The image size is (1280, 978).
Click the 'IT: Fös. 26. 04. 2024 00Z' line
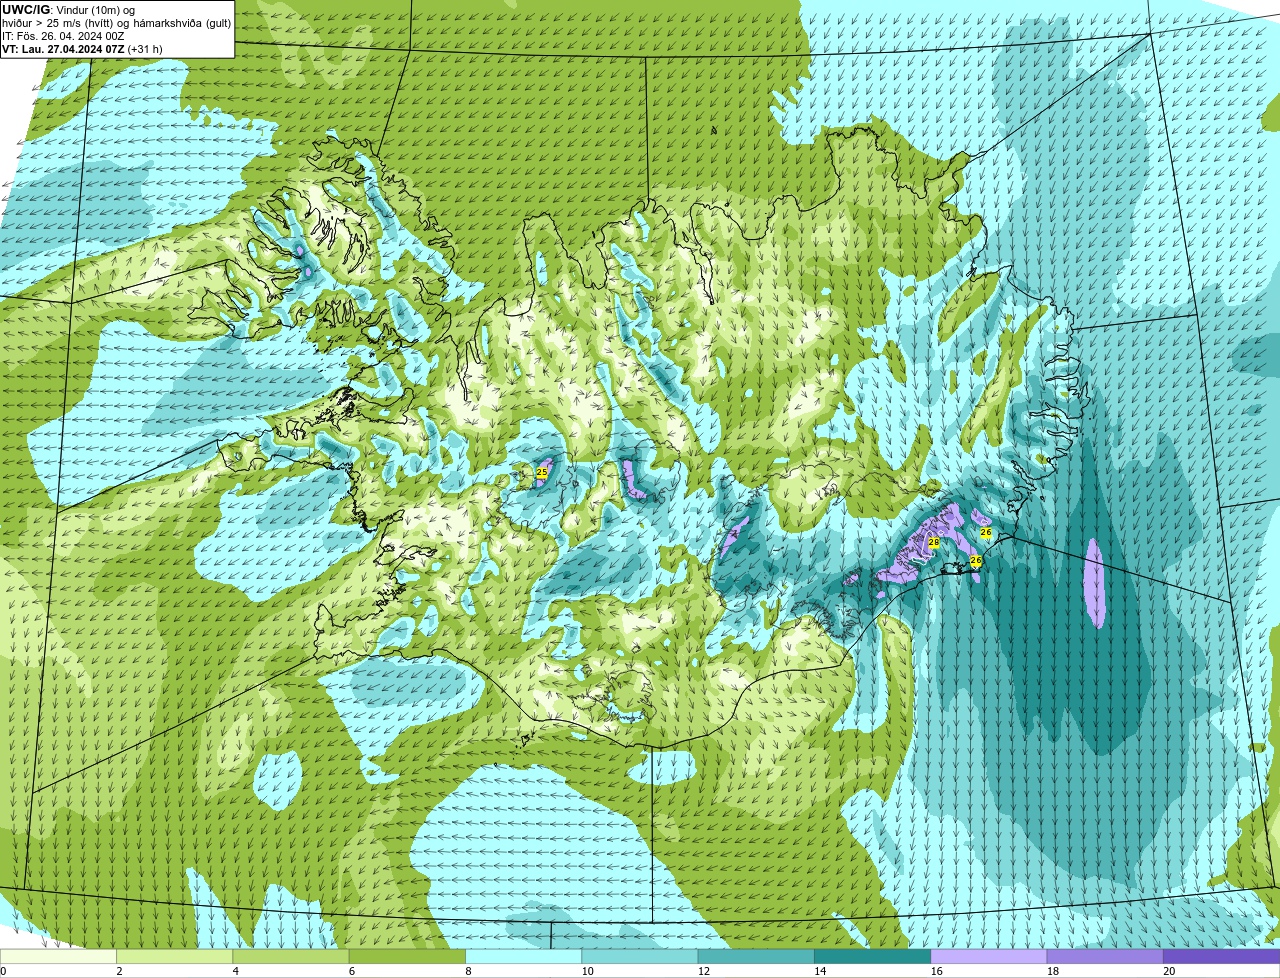point(63,36)
